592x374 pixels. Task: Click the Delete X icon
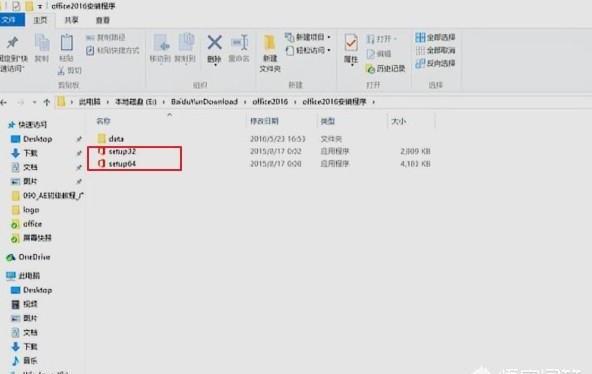pyautogui.click(x=214, y=42)
